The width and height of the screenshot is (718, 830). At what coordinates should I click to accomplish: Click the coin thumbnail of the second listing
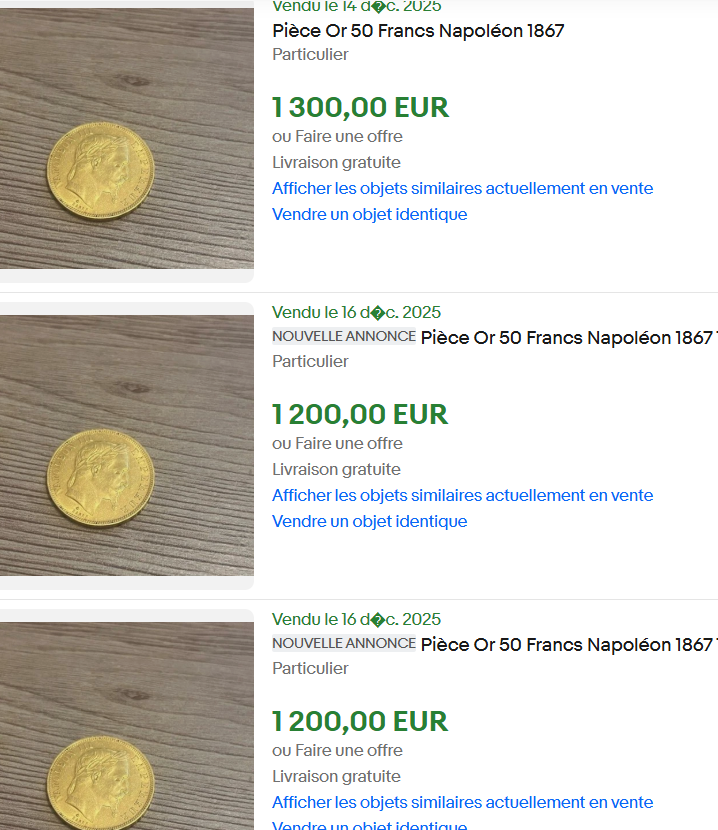tap(126, 445)
